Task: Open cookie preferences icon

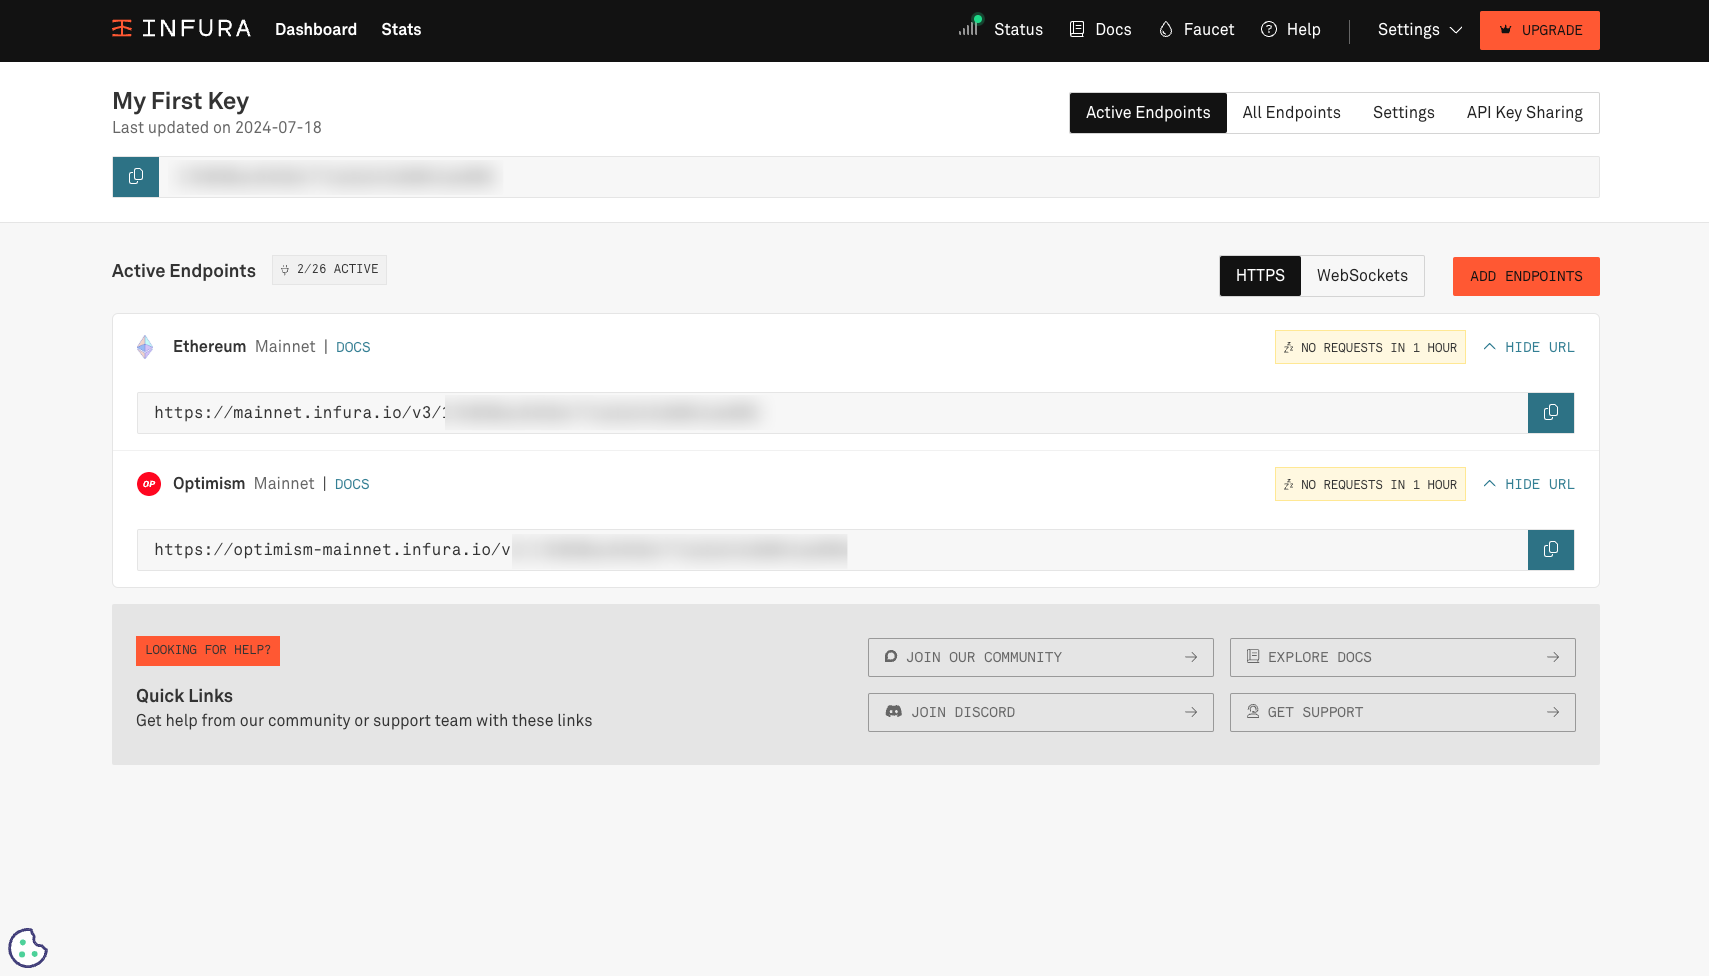Action: click(28, 948)
